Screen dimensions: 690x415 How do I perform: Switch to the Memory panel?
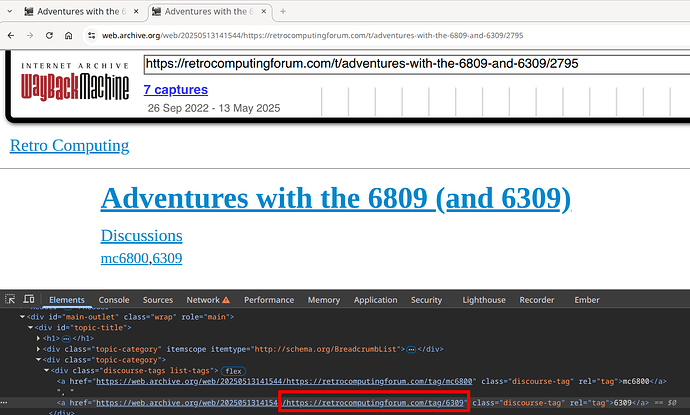pyautogui.click(x=324, y=300)
